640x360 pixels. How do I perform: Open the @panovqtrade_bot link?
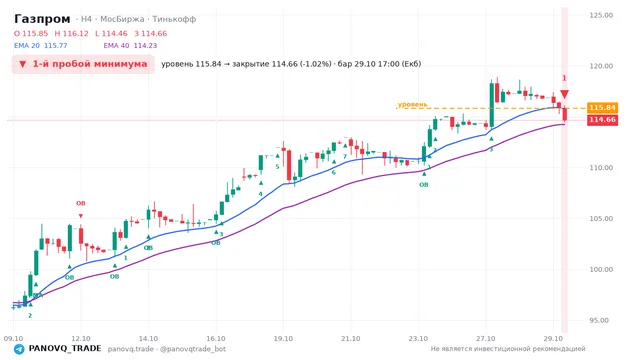(193, 349)
